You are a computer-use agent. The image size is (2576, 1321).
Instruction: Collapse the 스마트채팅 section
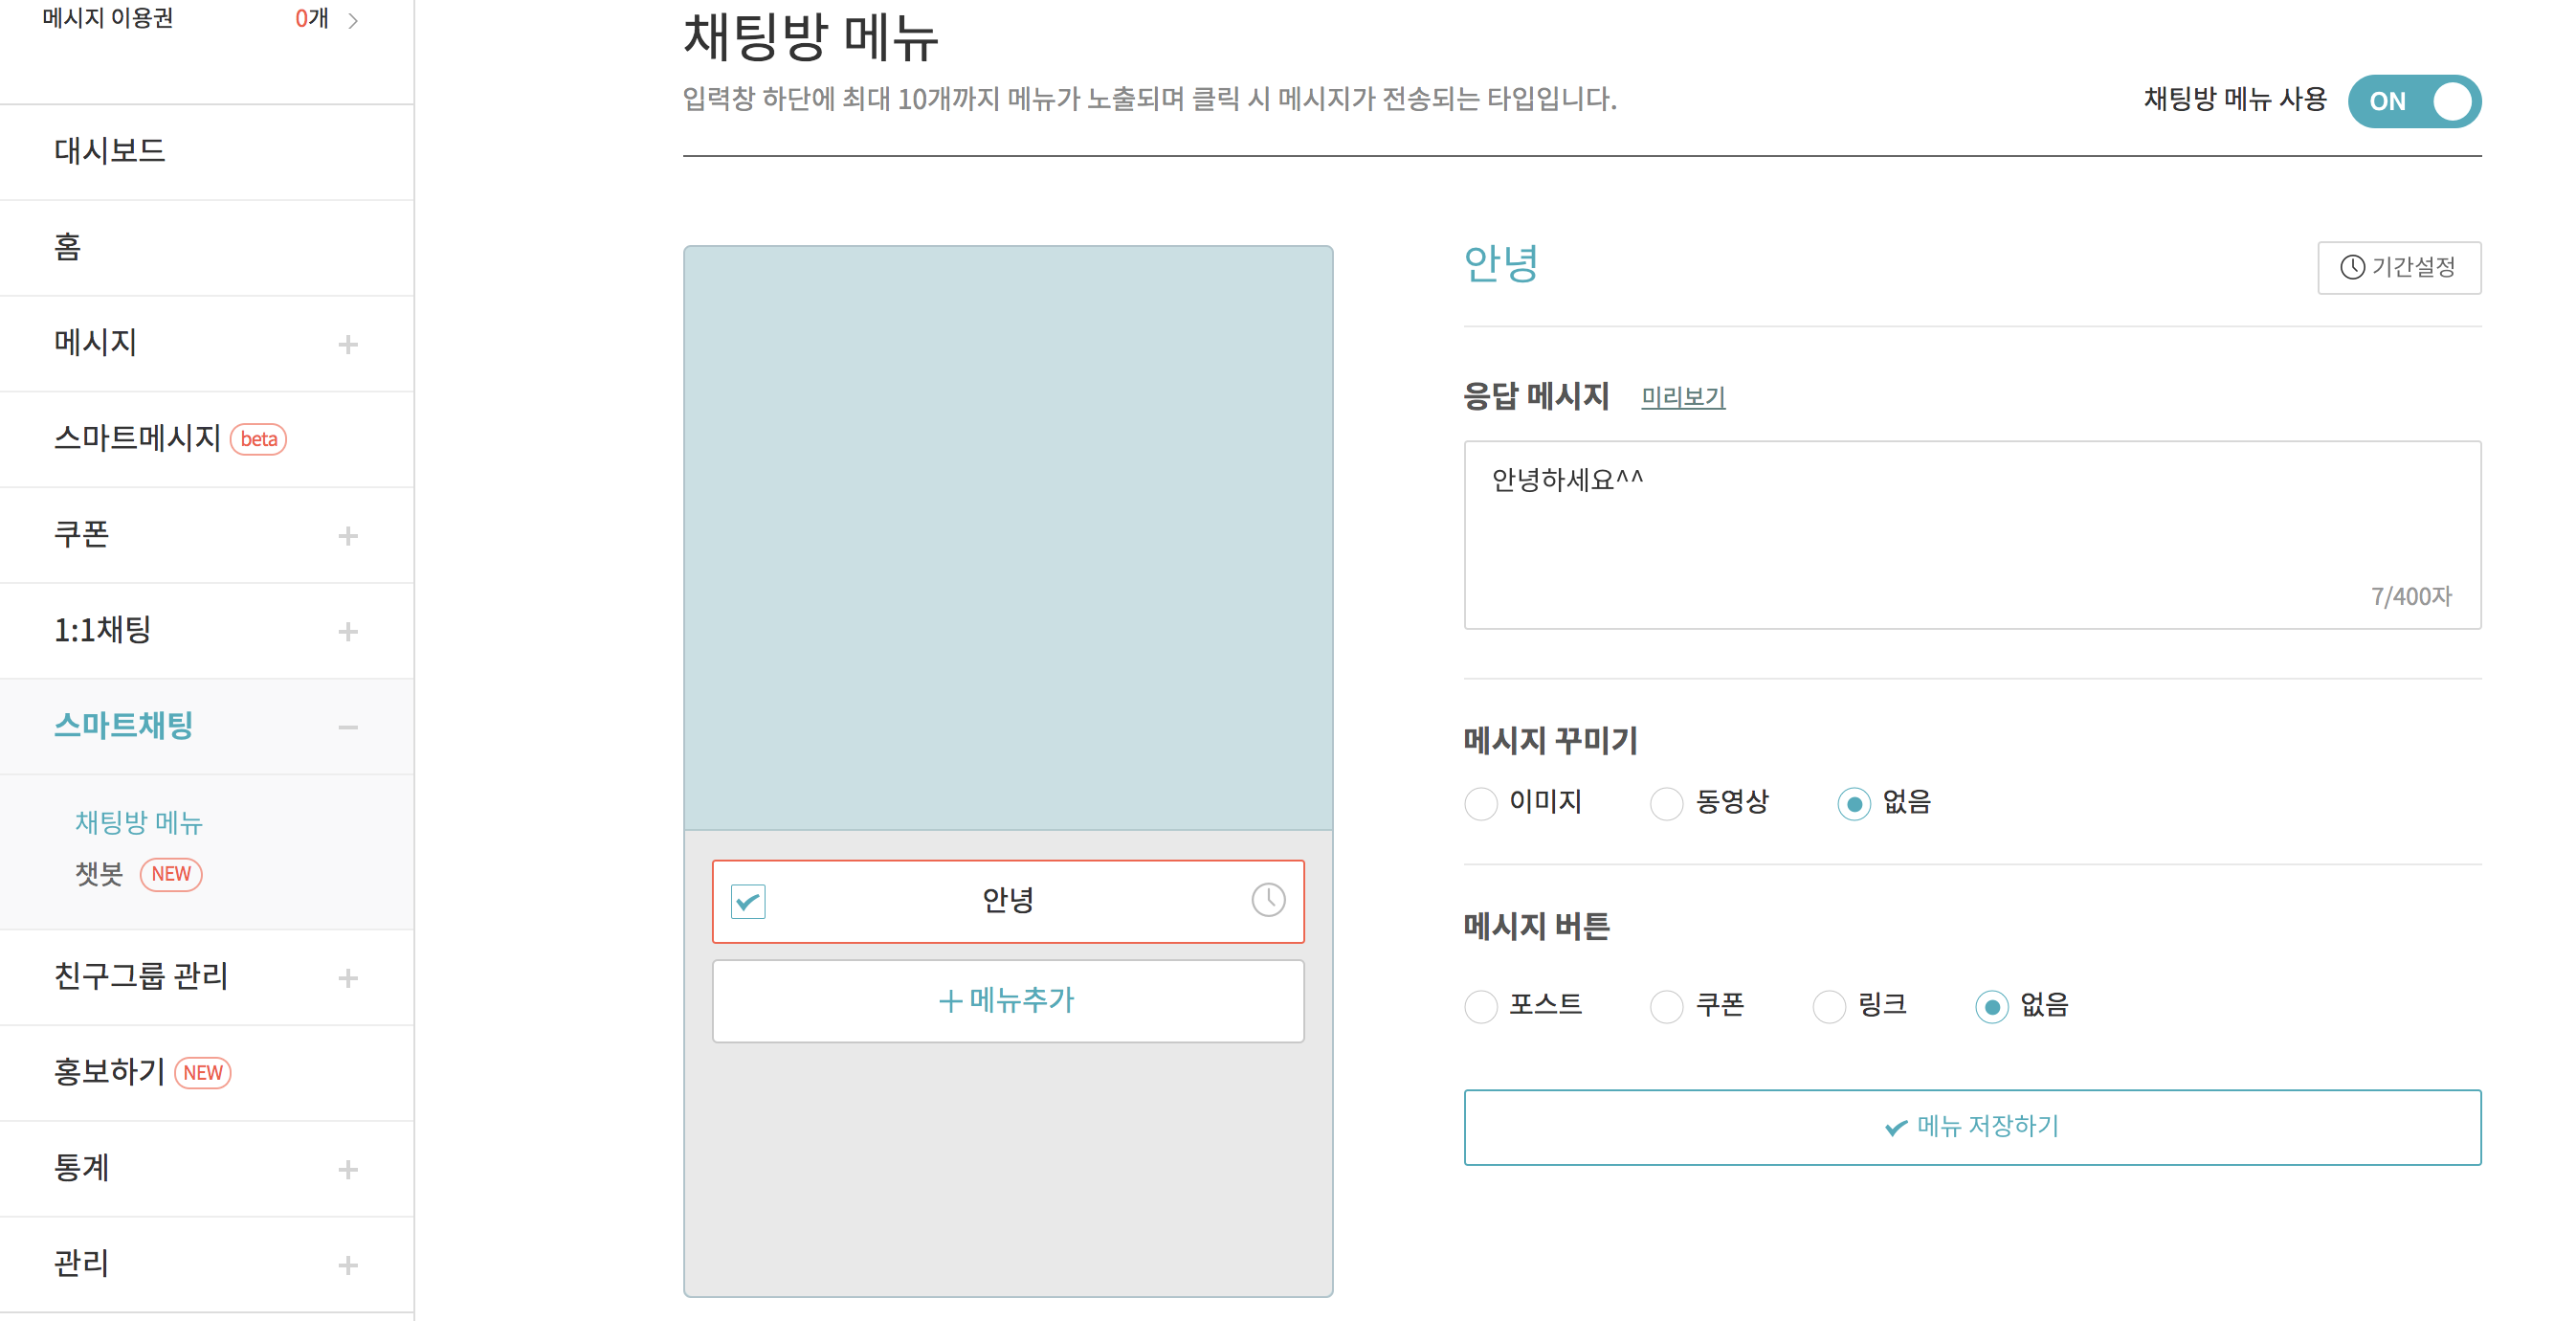point(347,727)
